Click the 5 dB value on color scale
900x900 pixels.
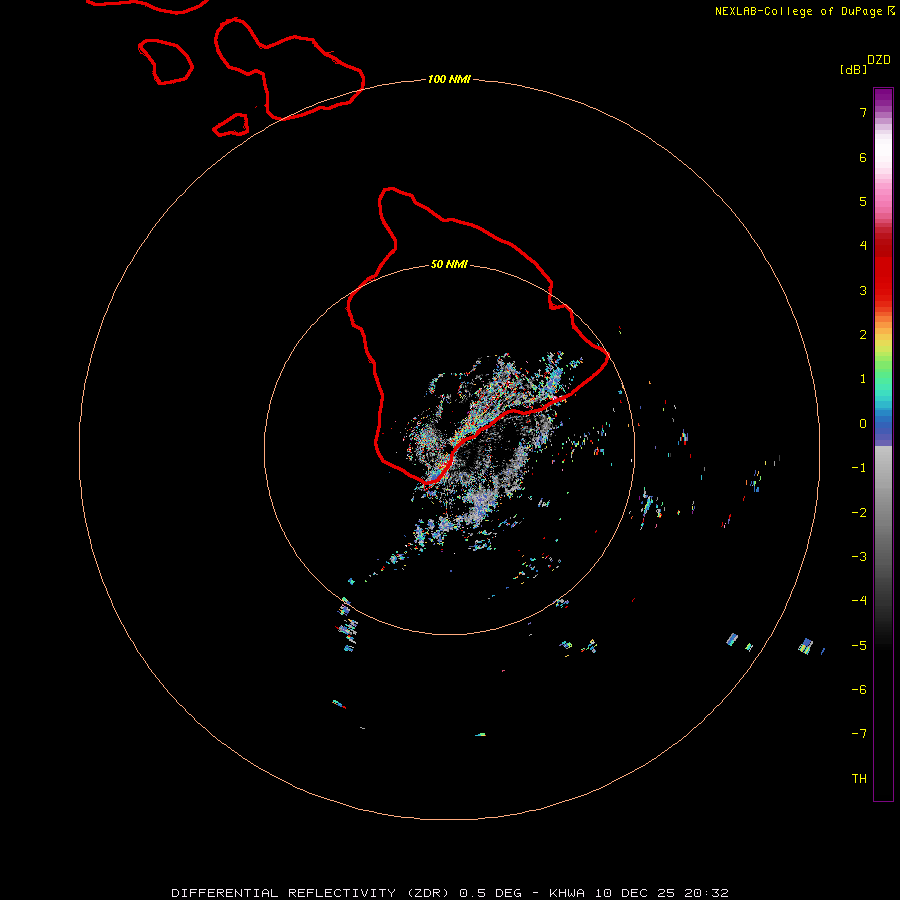tap(863, 201)
